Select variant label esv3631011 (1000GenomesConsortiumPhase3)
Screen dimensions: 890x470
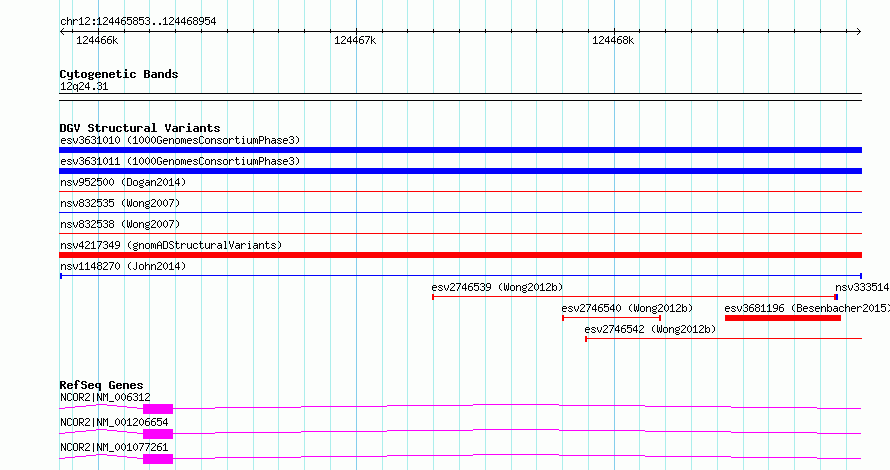click(x=180, y=161)
